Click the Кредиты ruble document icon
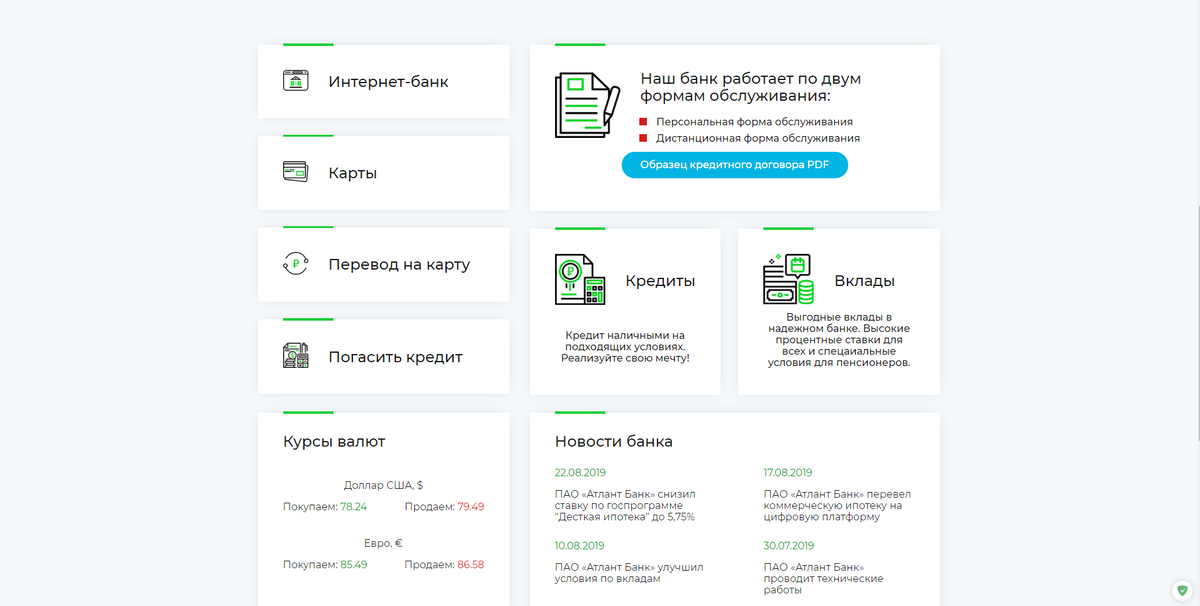This screenshot has height=606, width=1200. [x=581, y=279]
